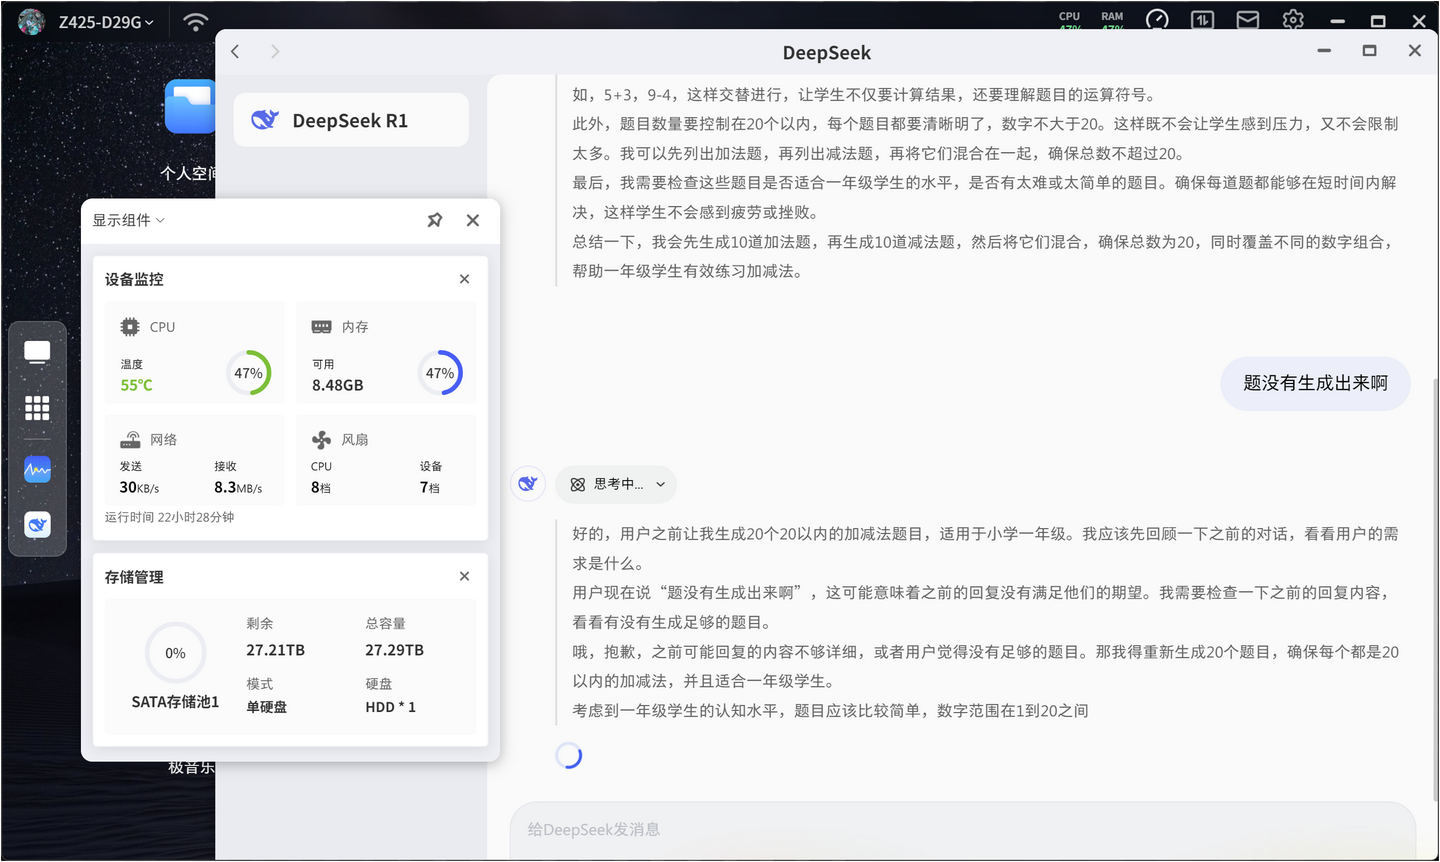Open the transfer tasks icon in top bar

1202,19
